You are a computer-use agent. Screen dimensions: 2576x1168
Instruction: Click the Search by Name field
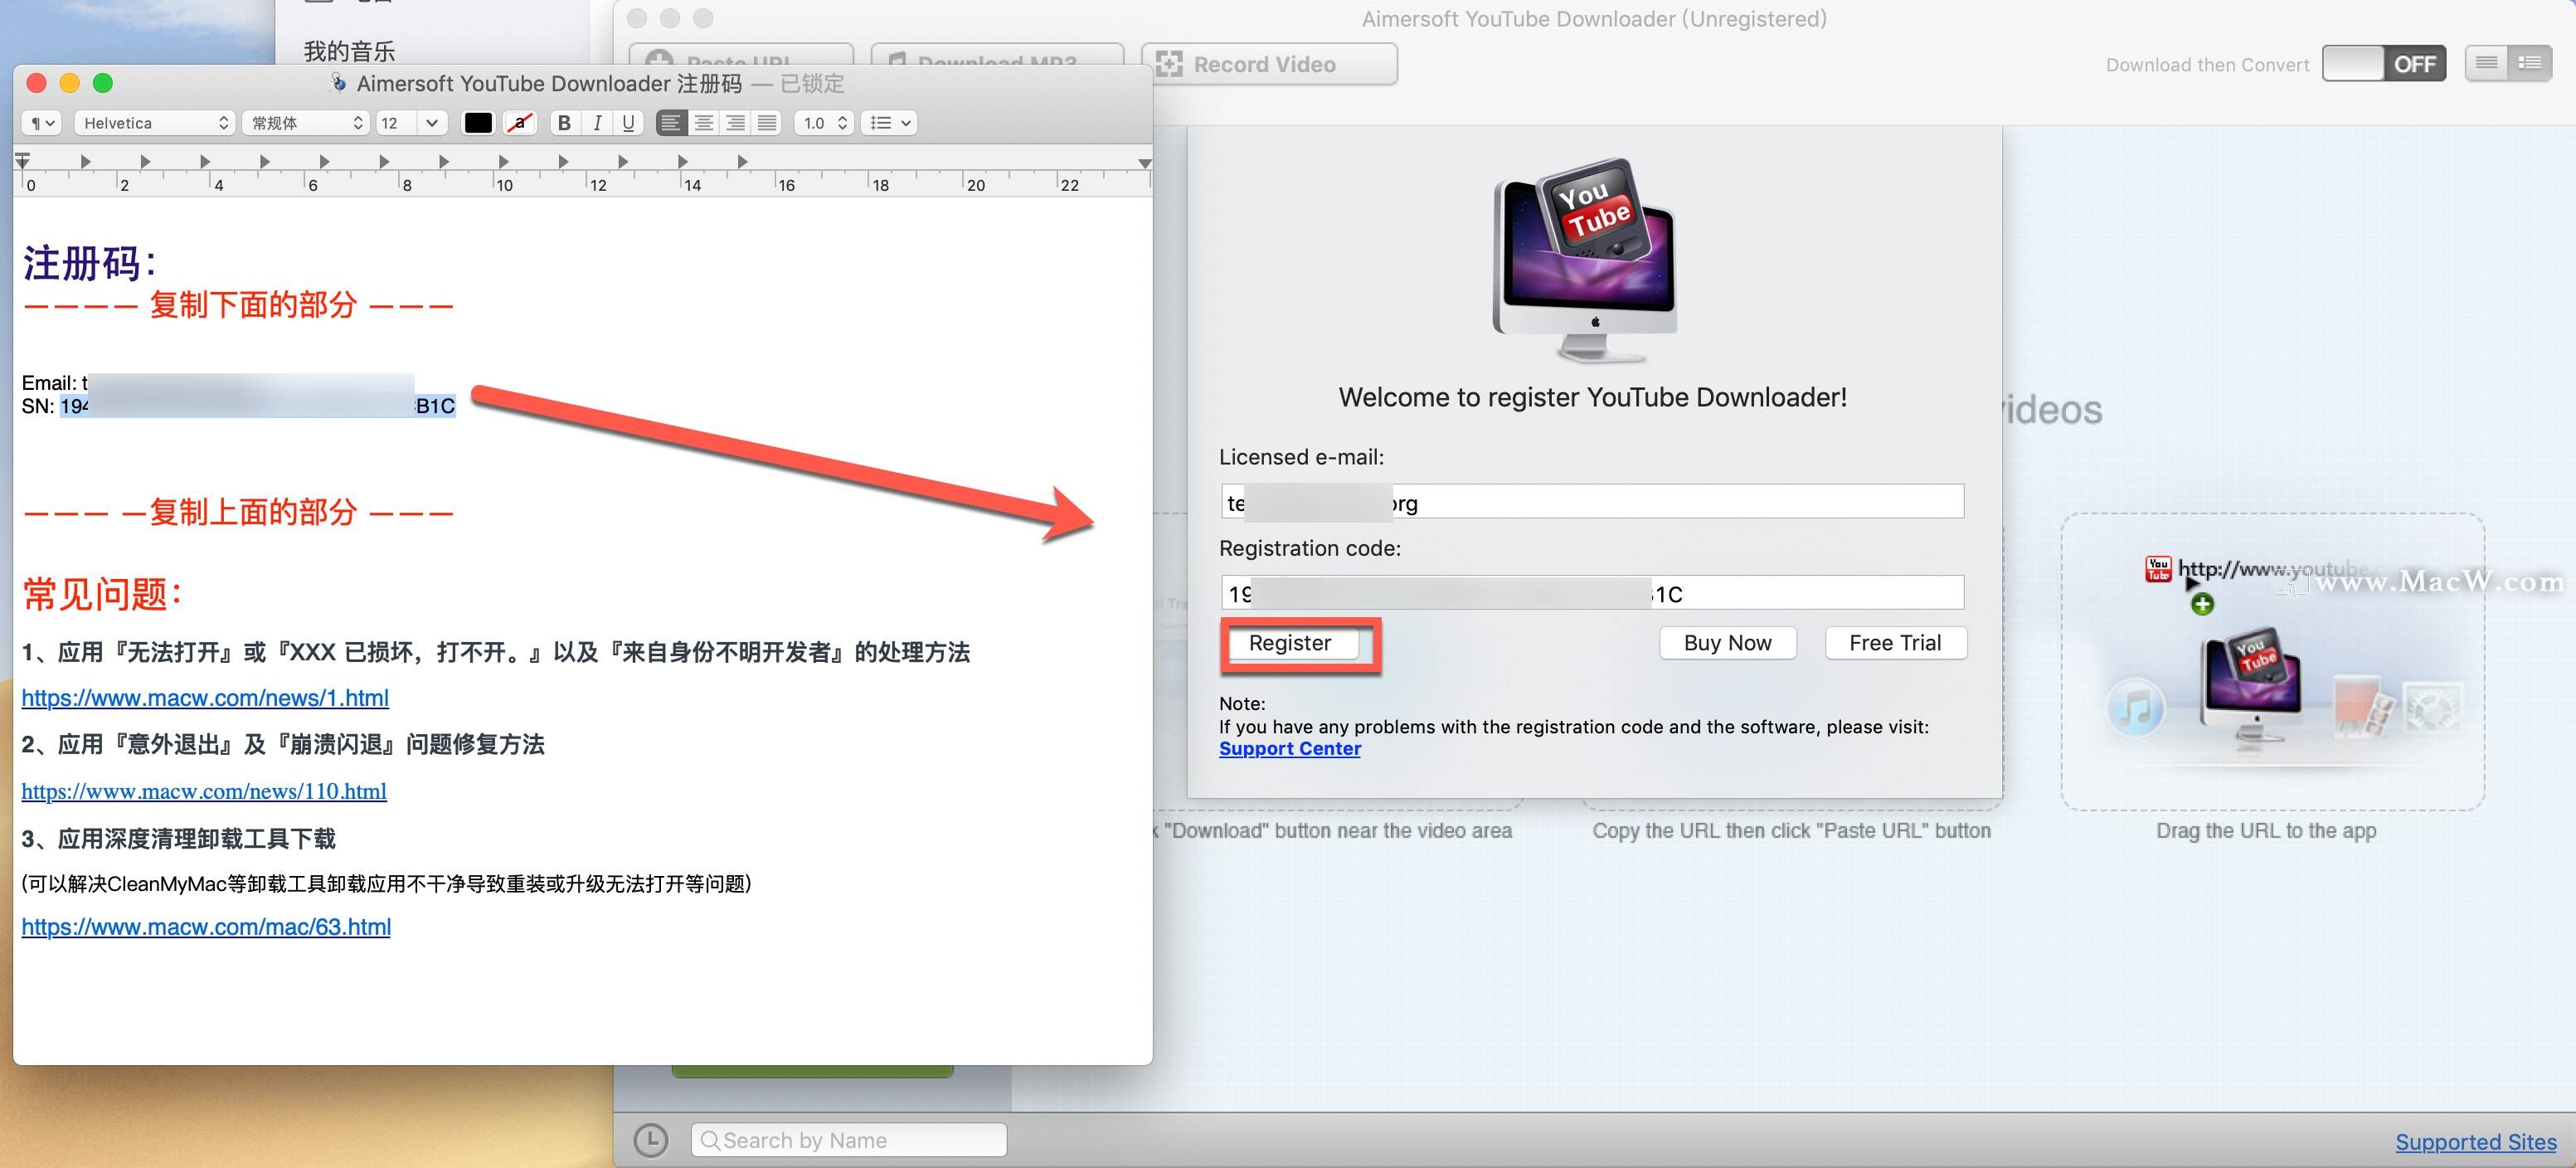click(x=849, y=1140)
